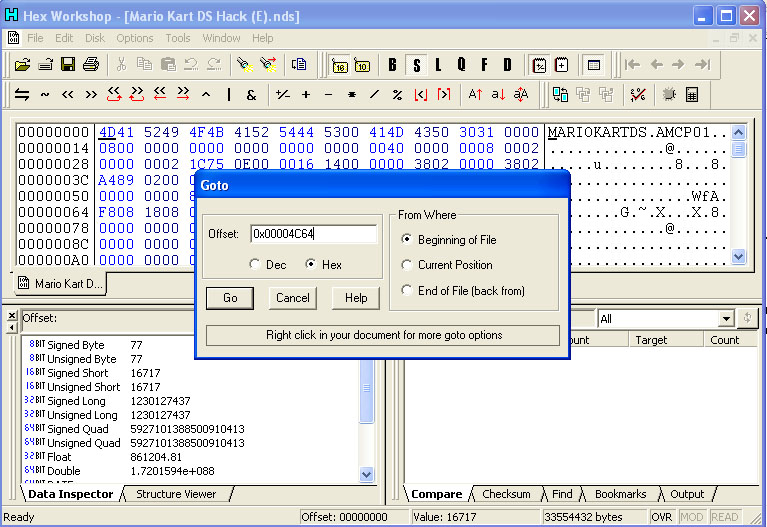Open the Window menu
Screen dimensions: 767x527
221,38
